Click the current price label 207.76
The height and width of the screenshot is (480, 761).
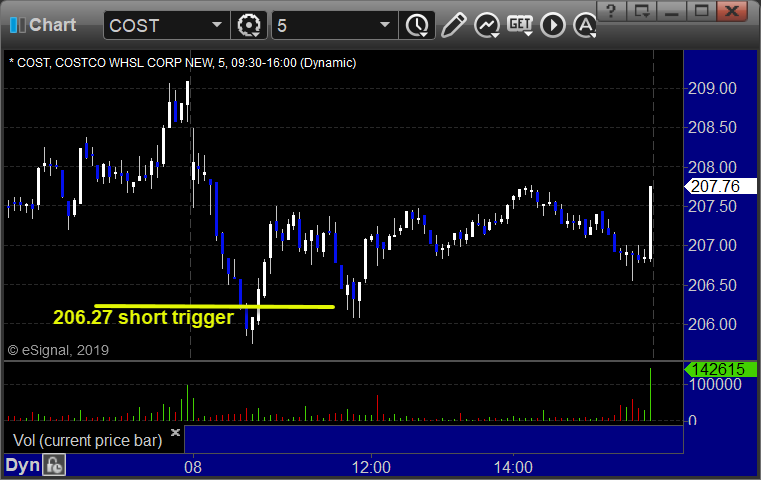pos(720,186)
